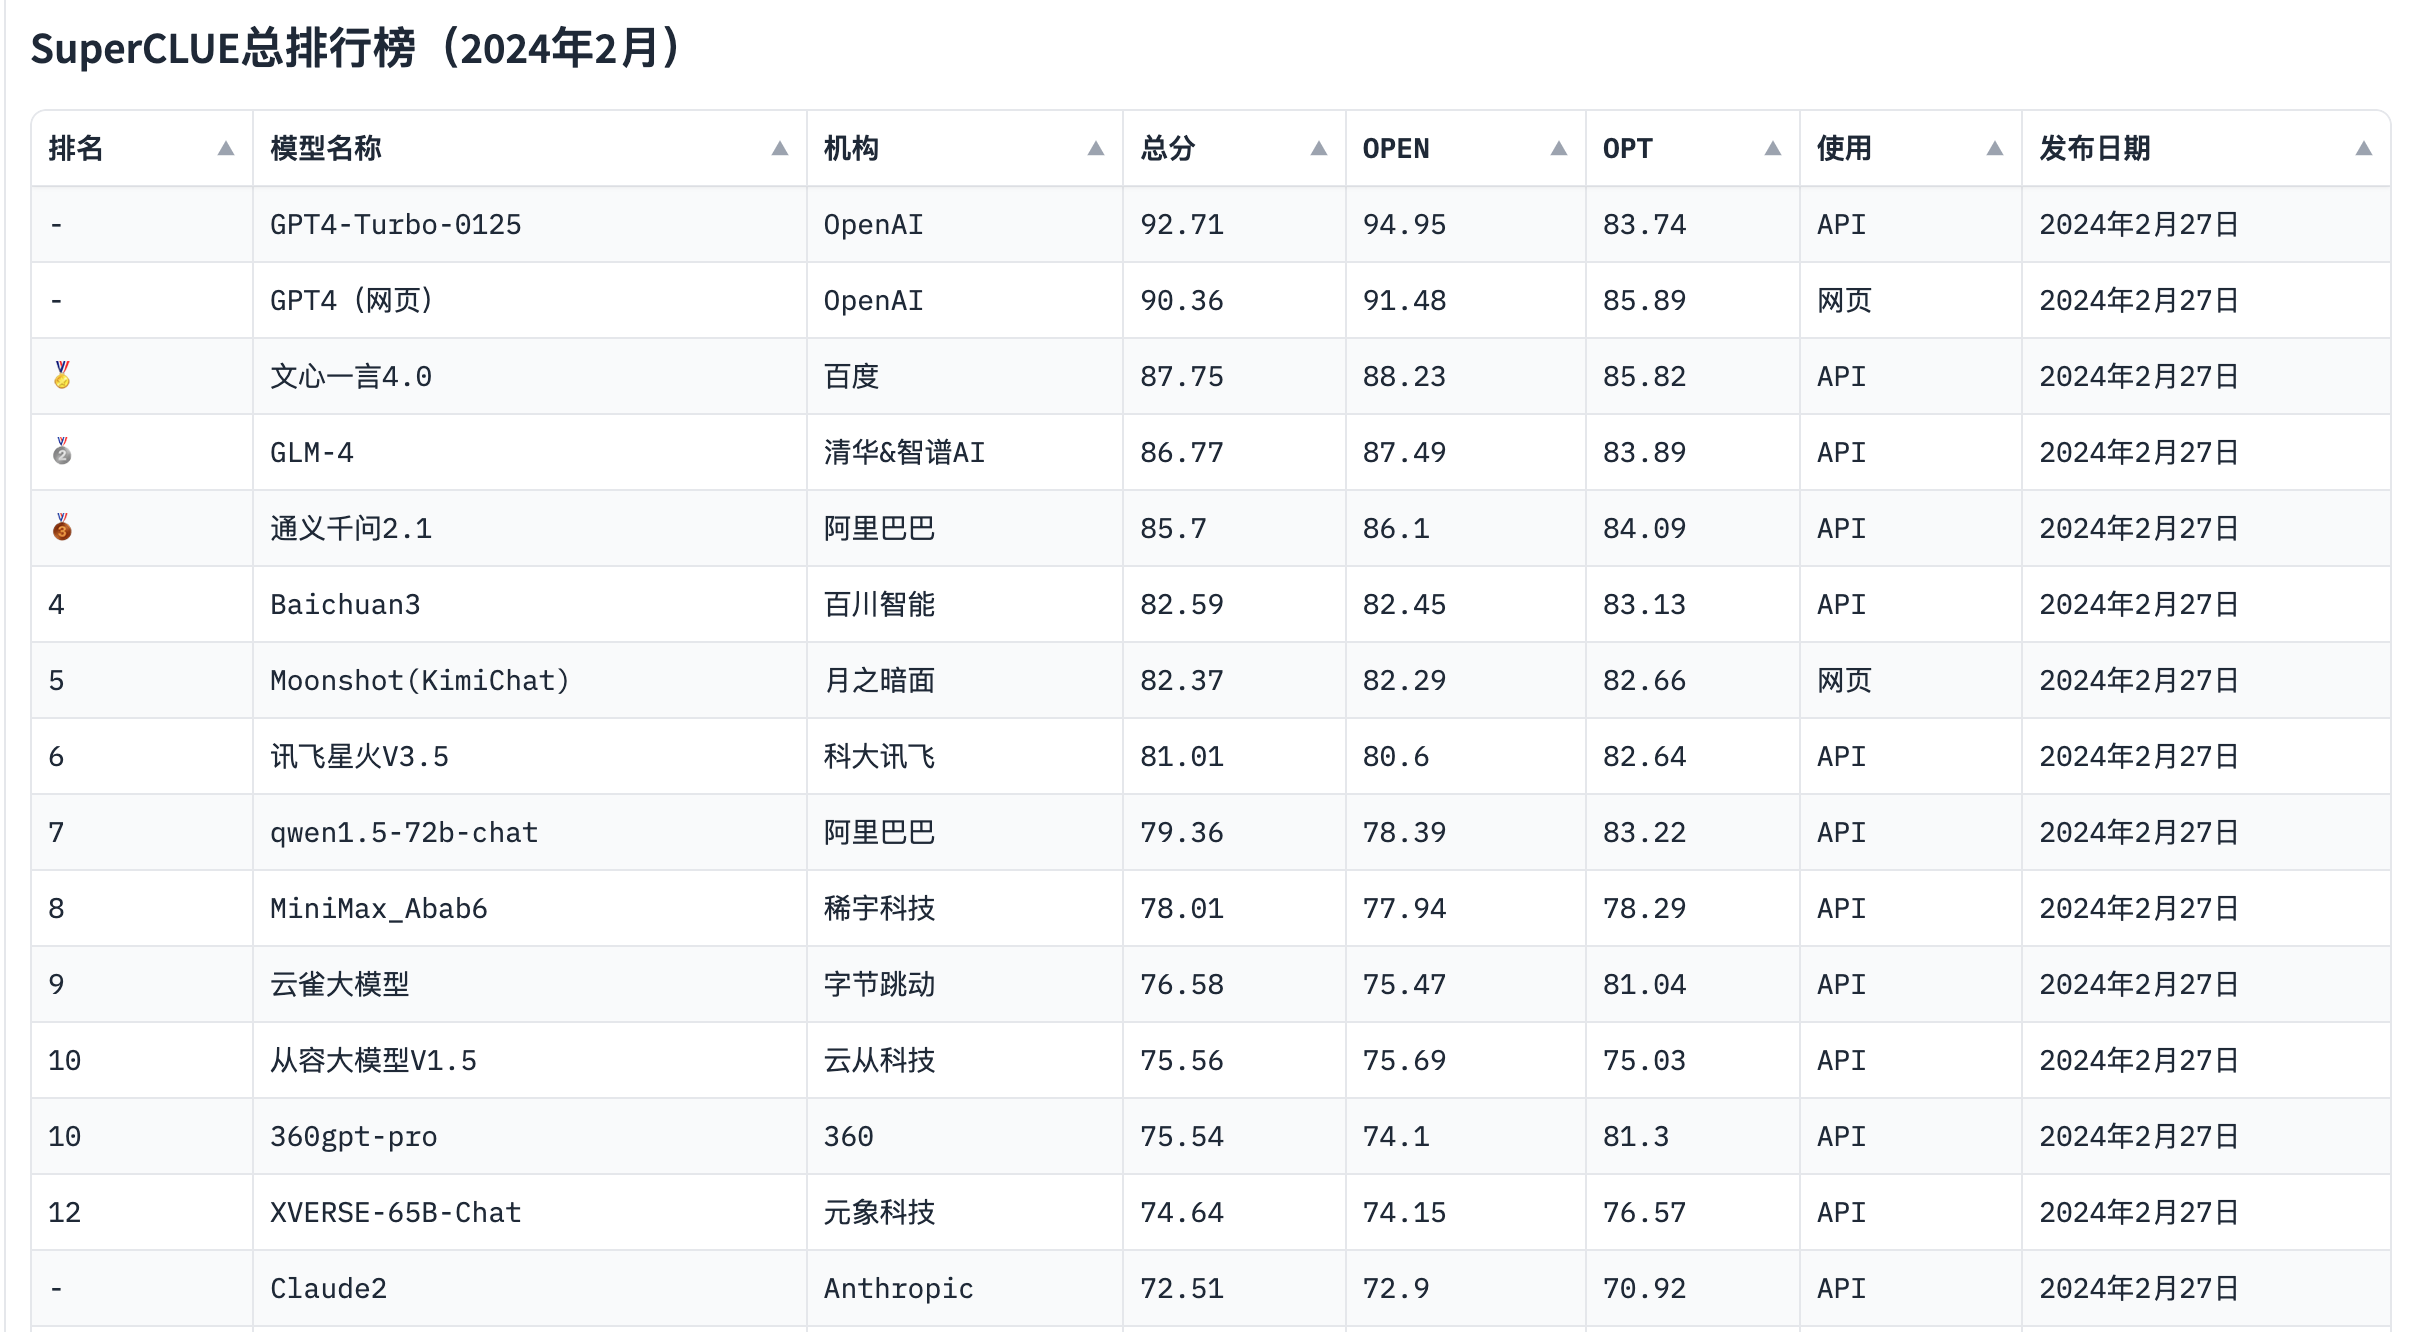Click the 清华&智谱AI organization cell
Viewport: 2414px width, 1332px height.
tap(904, 453)
